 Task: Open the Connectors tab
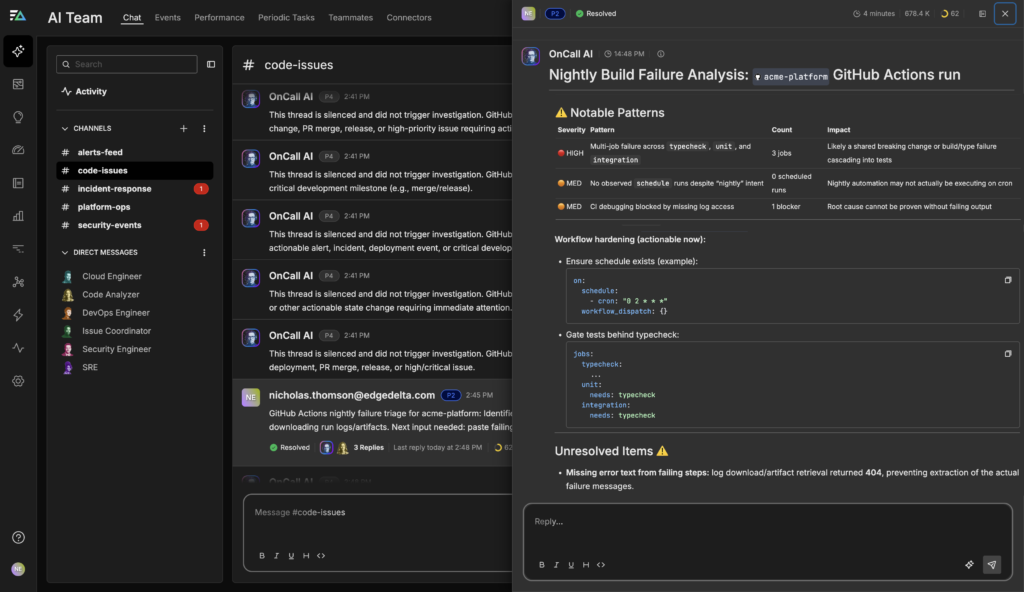(408, 18)
